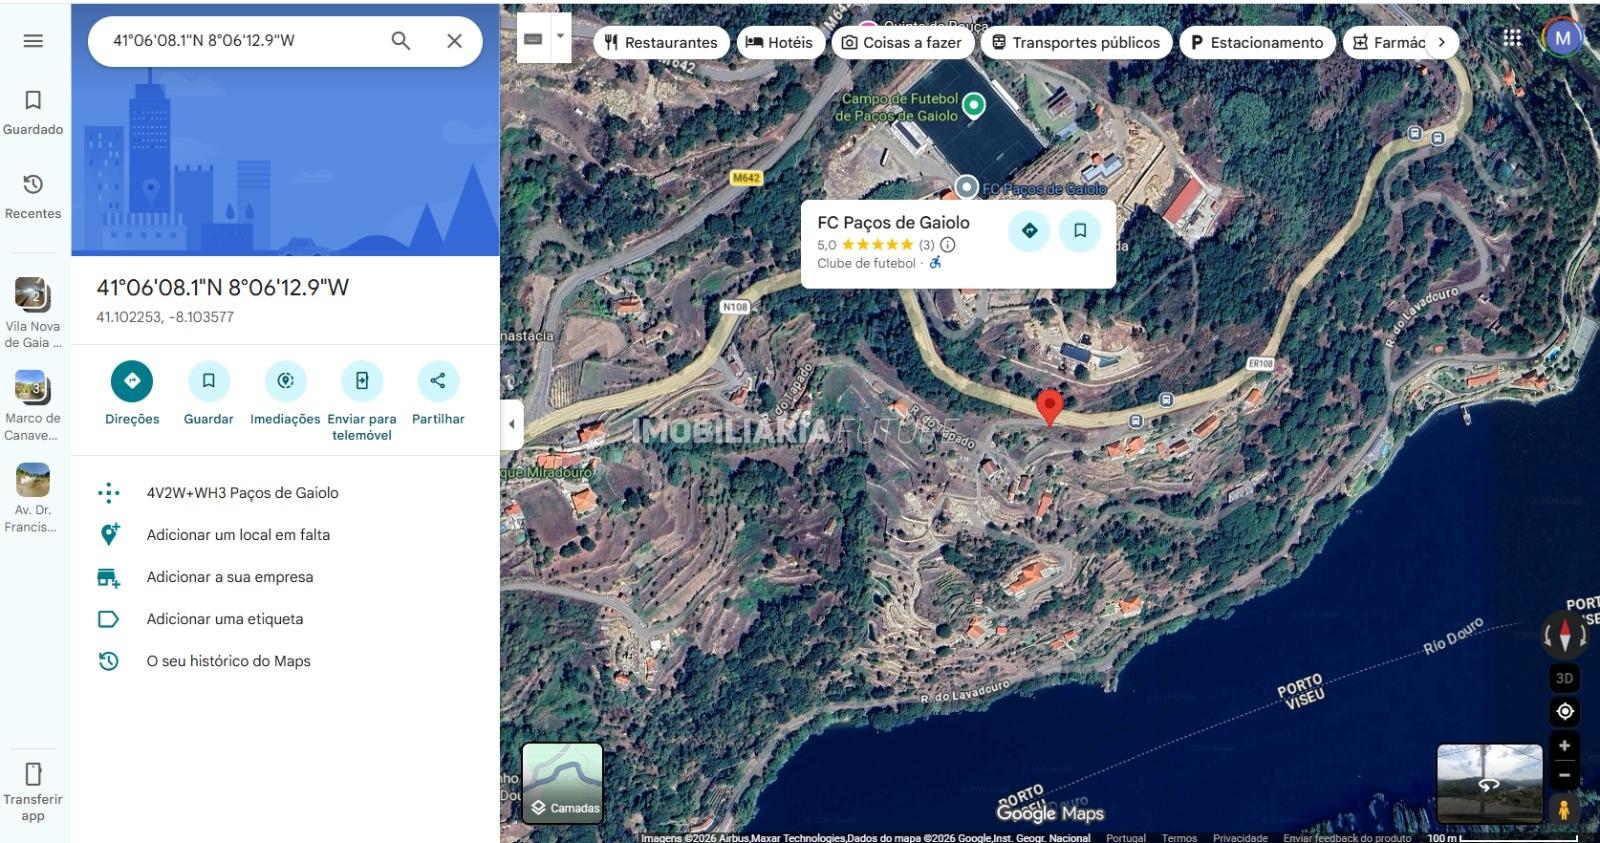Open Recentes history in sidebar
The image size is (1600, 843).
33,195
